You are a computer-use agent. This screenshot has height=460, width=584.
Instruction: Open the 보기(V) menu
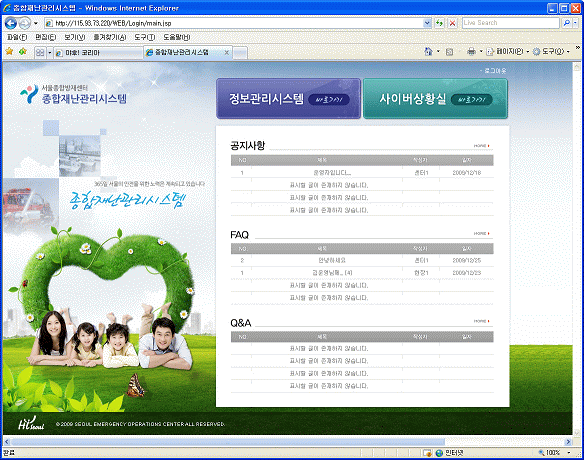(74, 37)
